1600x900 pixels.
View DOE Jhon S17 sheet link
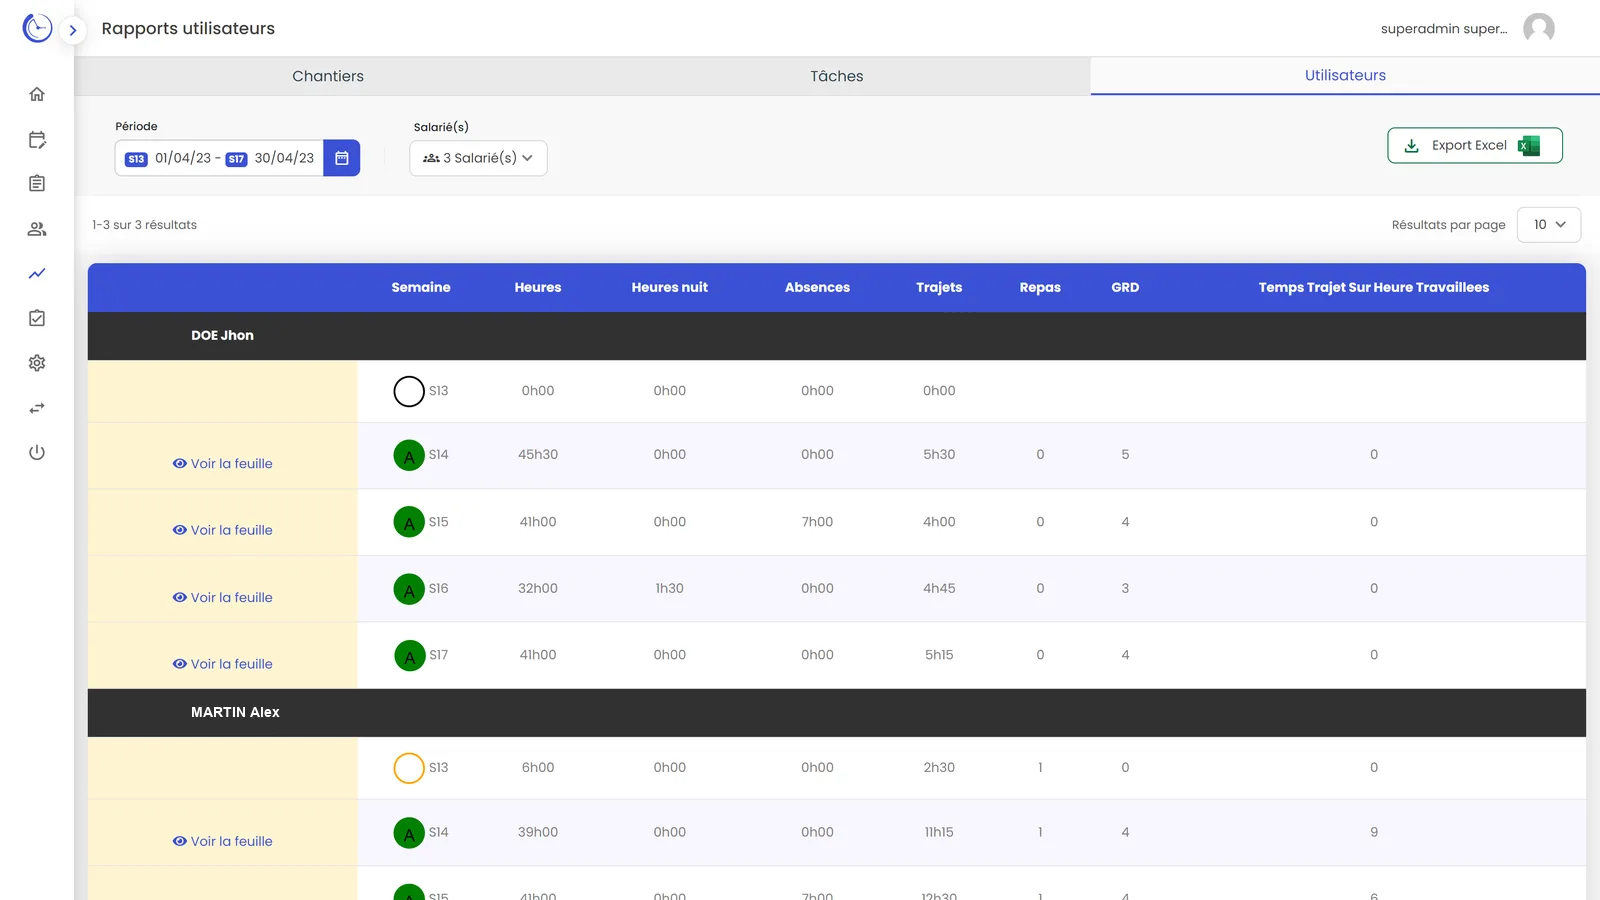pos(222,664)
